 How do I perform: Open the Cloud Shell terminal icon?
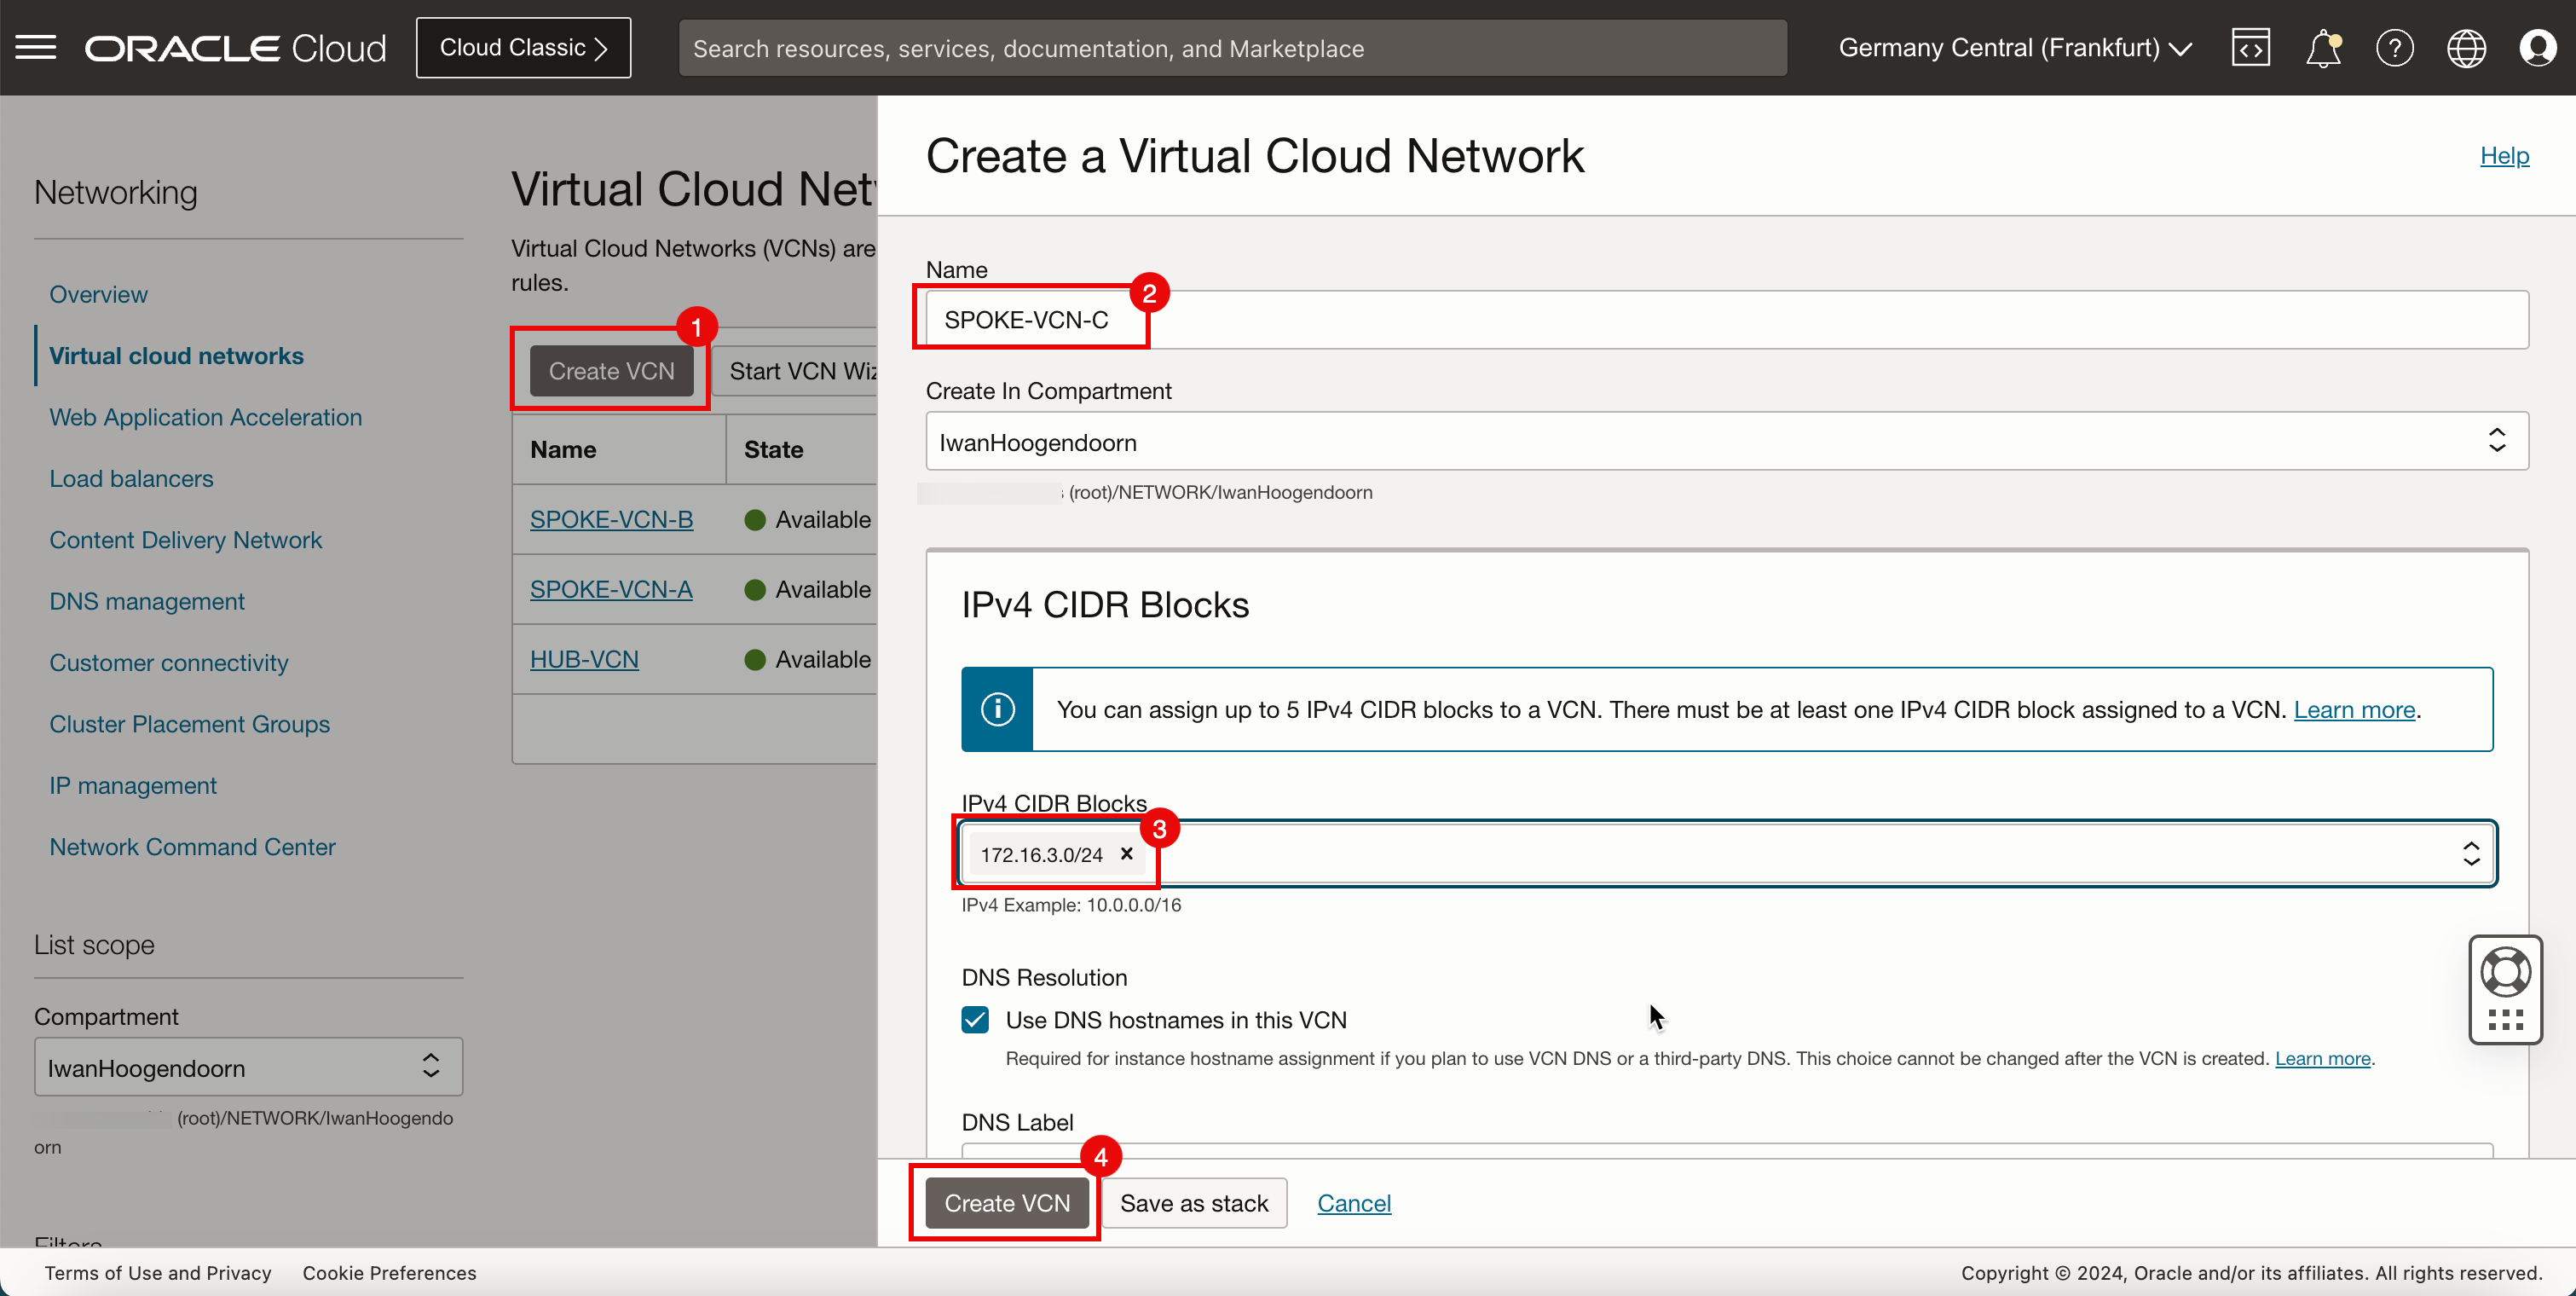pyautogui.click(x=2249, y=48)
